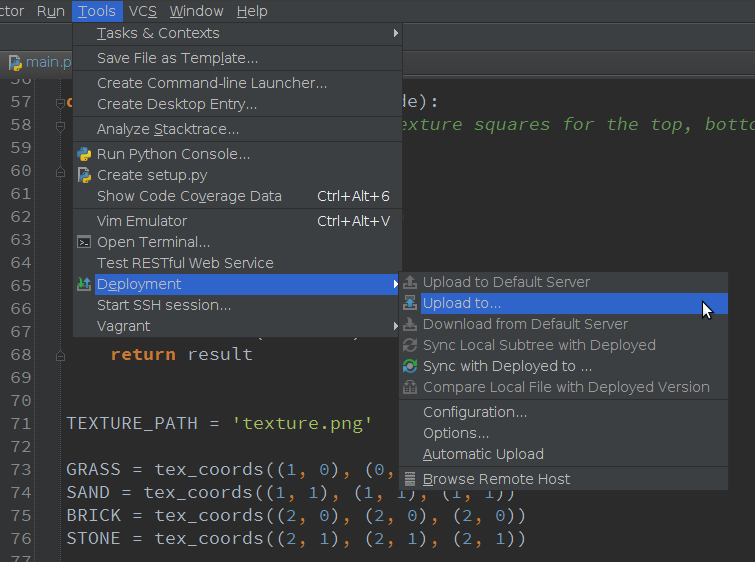Select Upload to Default Server
755x562 pixels.
pos(564,282)
